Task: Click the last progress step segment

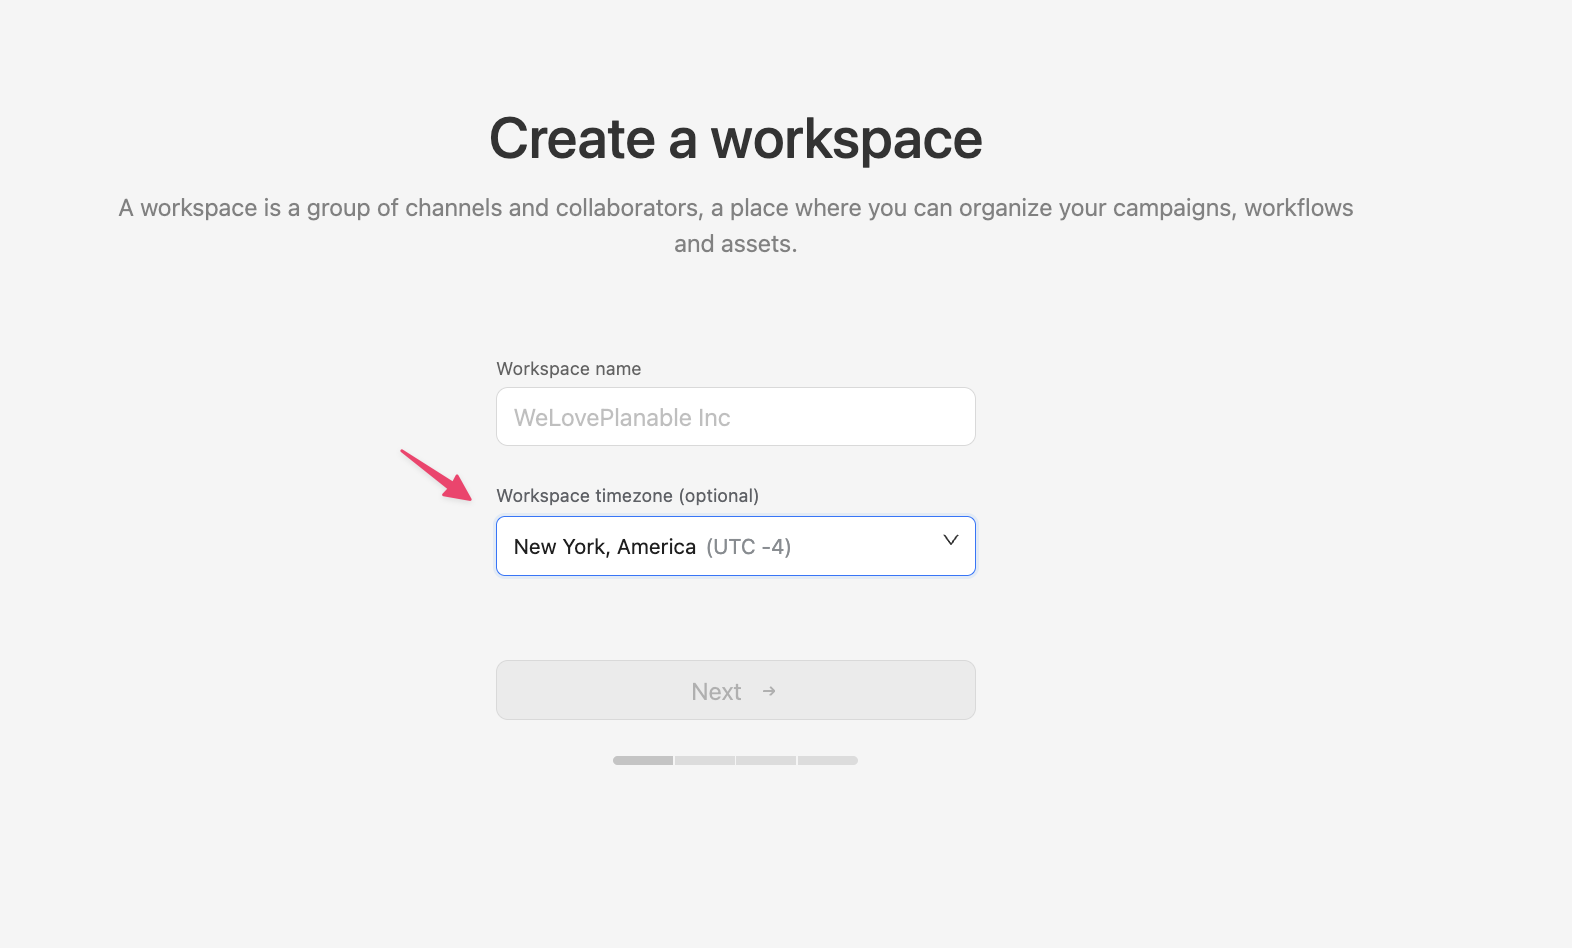Action: click(828, 761)
